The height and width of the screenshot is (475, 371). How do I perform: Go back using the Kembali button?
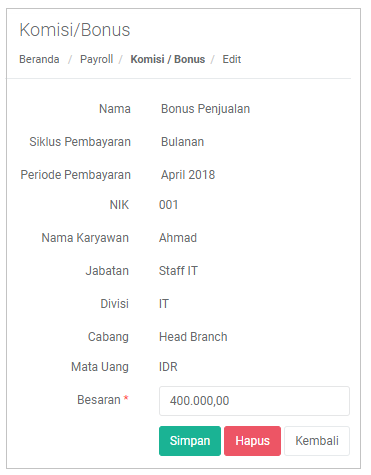pos(317,441)
